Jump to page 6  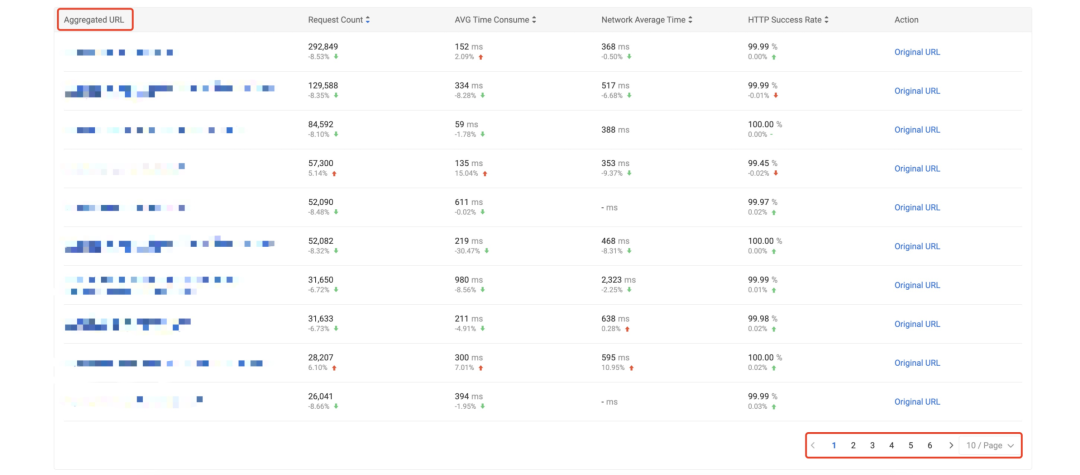coord(930,445)
